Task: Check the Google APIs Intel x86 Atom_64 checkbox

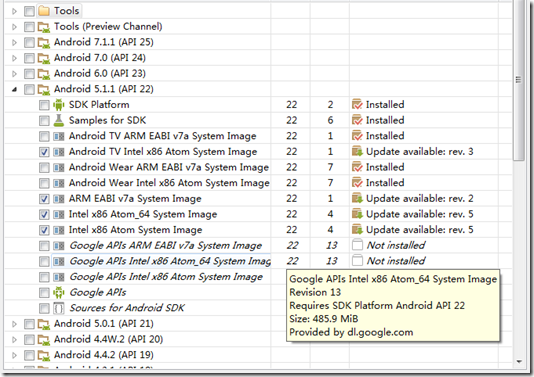Action: [x=44, y=262]
